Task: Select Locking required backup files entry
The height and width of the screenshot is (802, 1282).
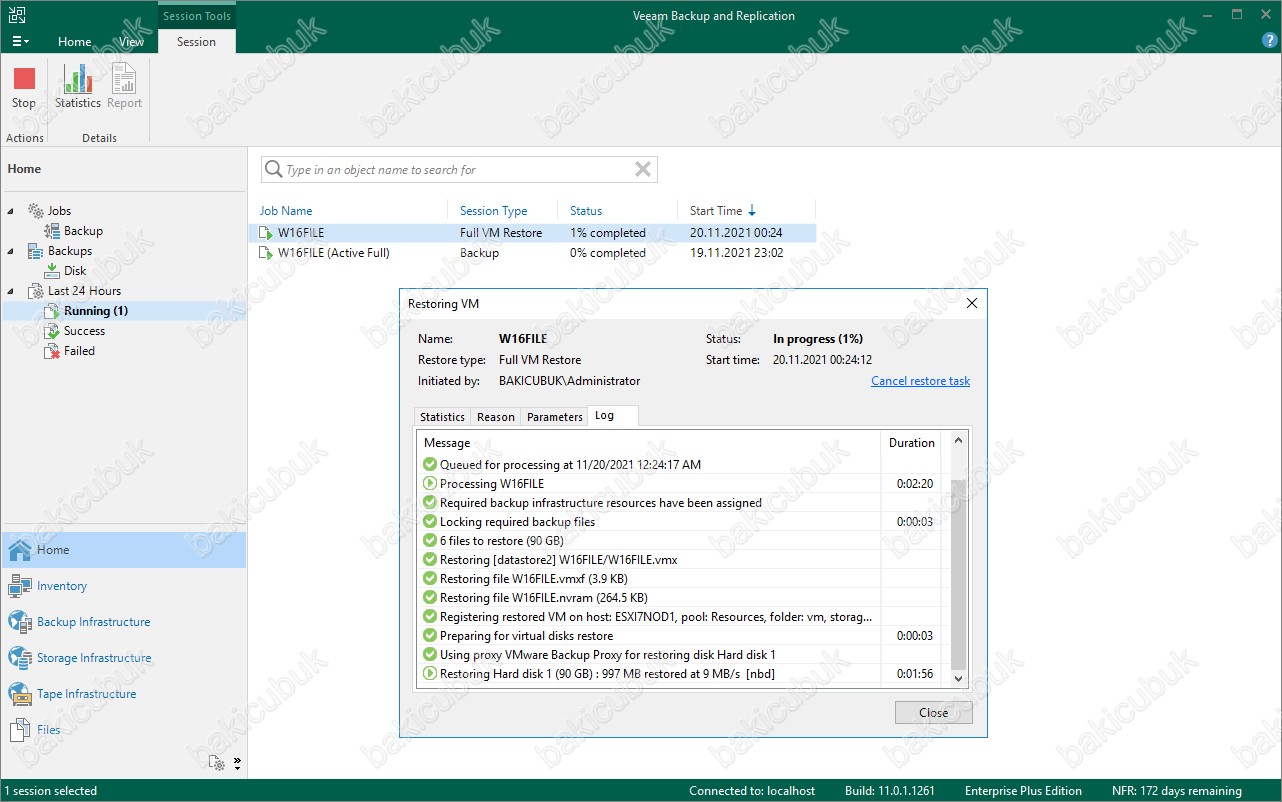Action: tap(680, 522)
